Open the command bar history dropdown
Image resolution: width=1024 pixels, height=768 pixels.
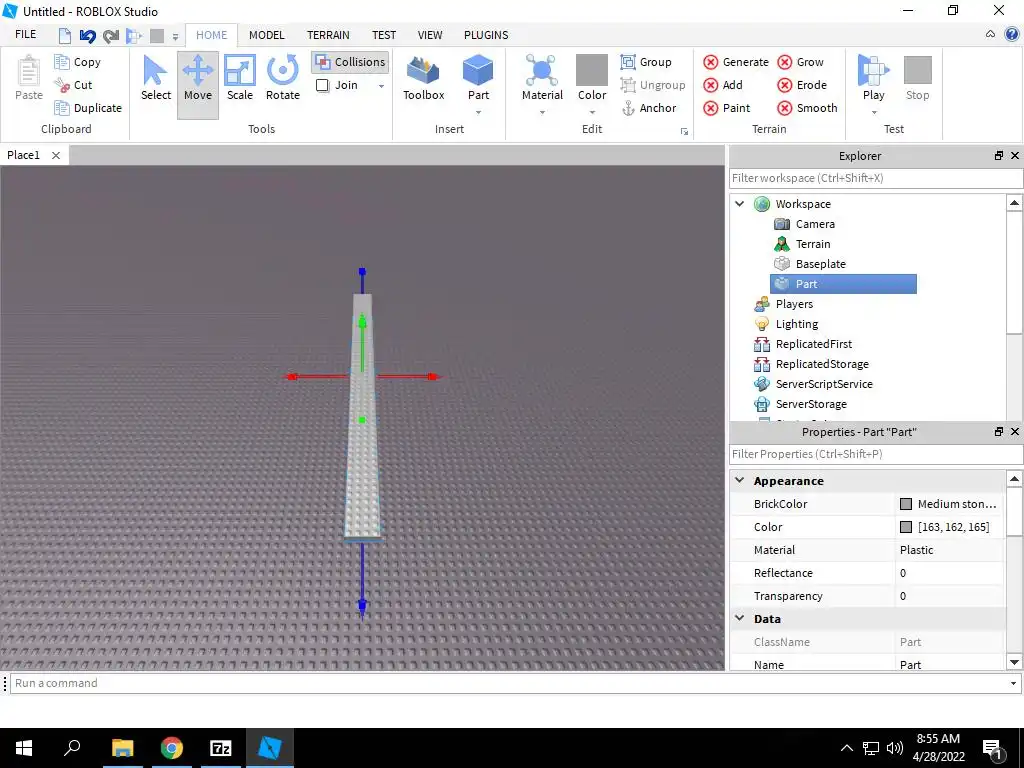pyautogui.click(x=1014, y=684)
